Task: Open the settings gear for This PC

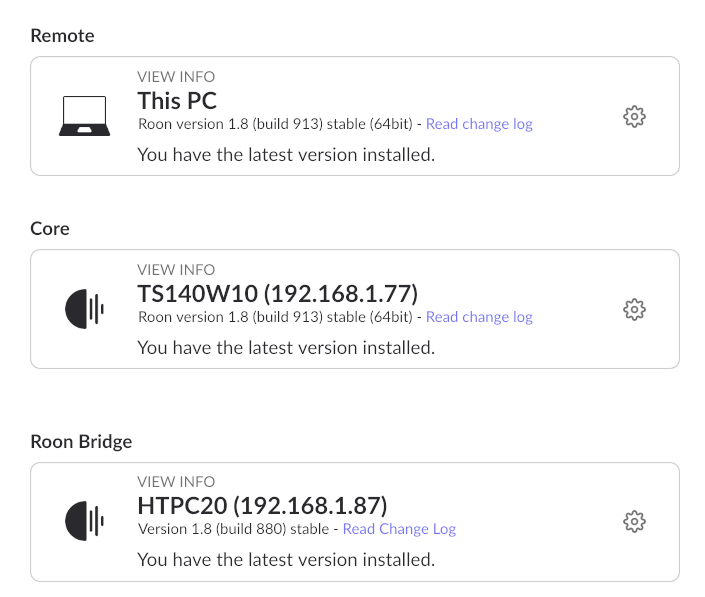Action: [x=634, y=116]
